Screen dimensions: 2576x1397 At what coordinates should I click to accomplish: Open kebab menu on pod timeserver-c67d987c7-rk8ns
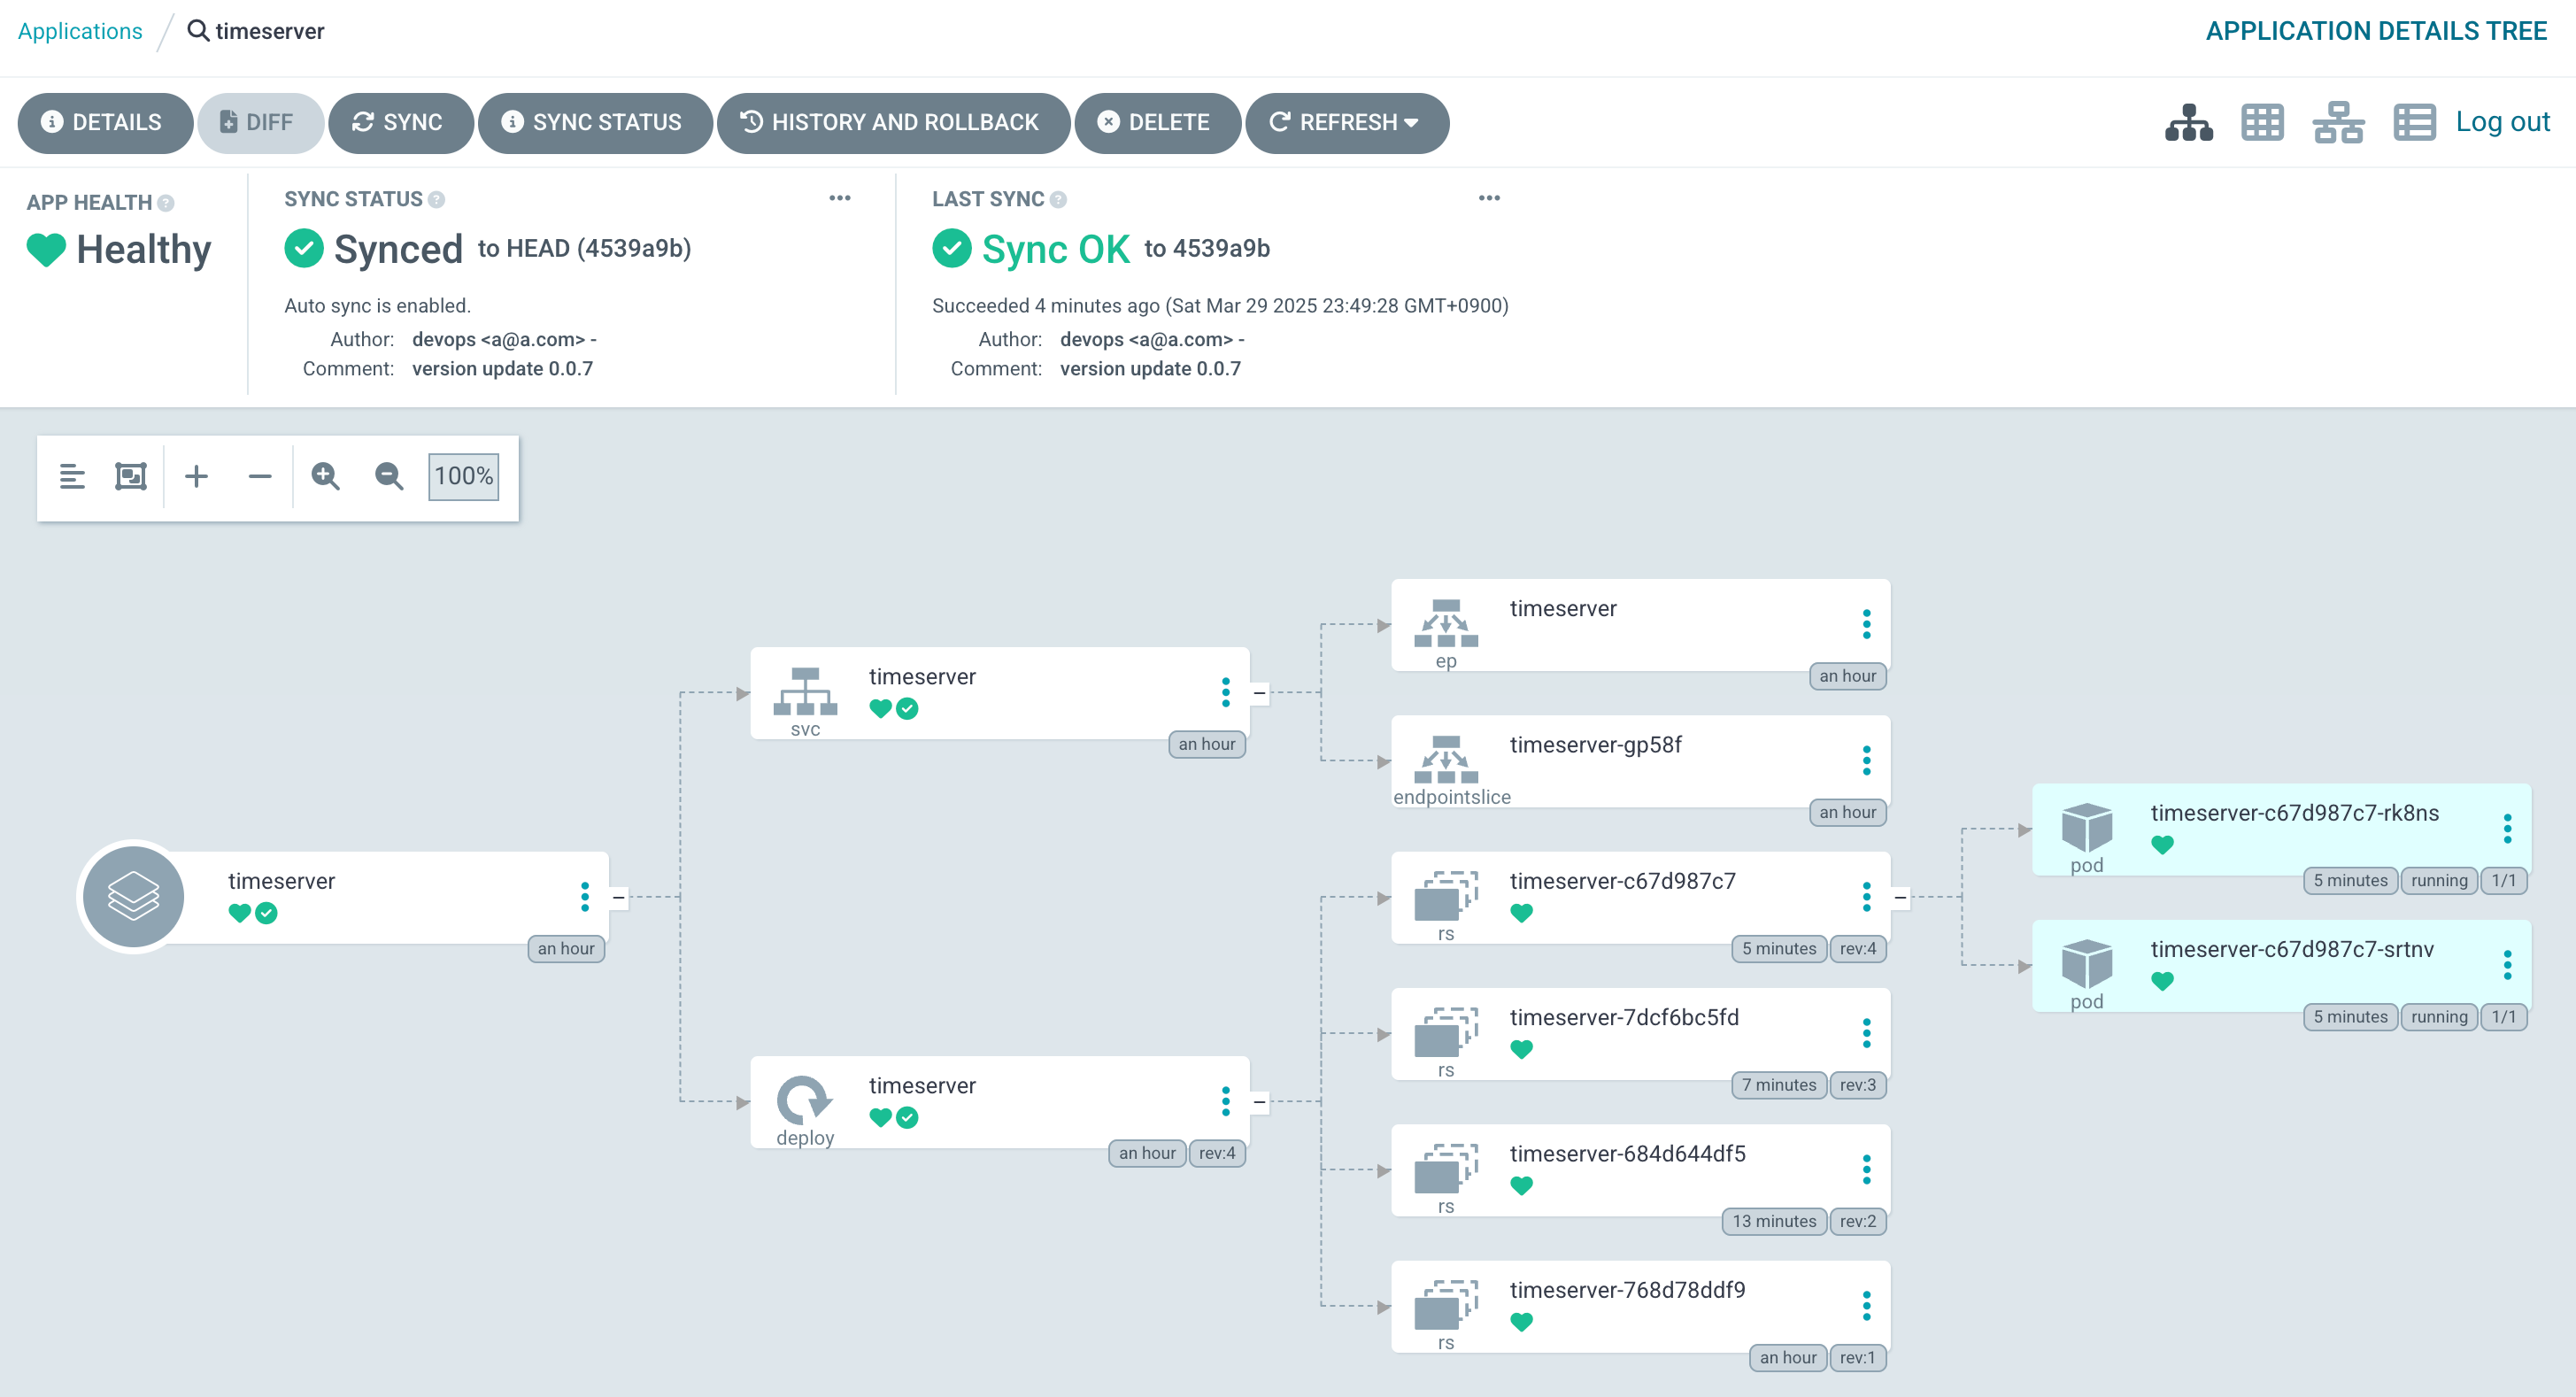2508,829
